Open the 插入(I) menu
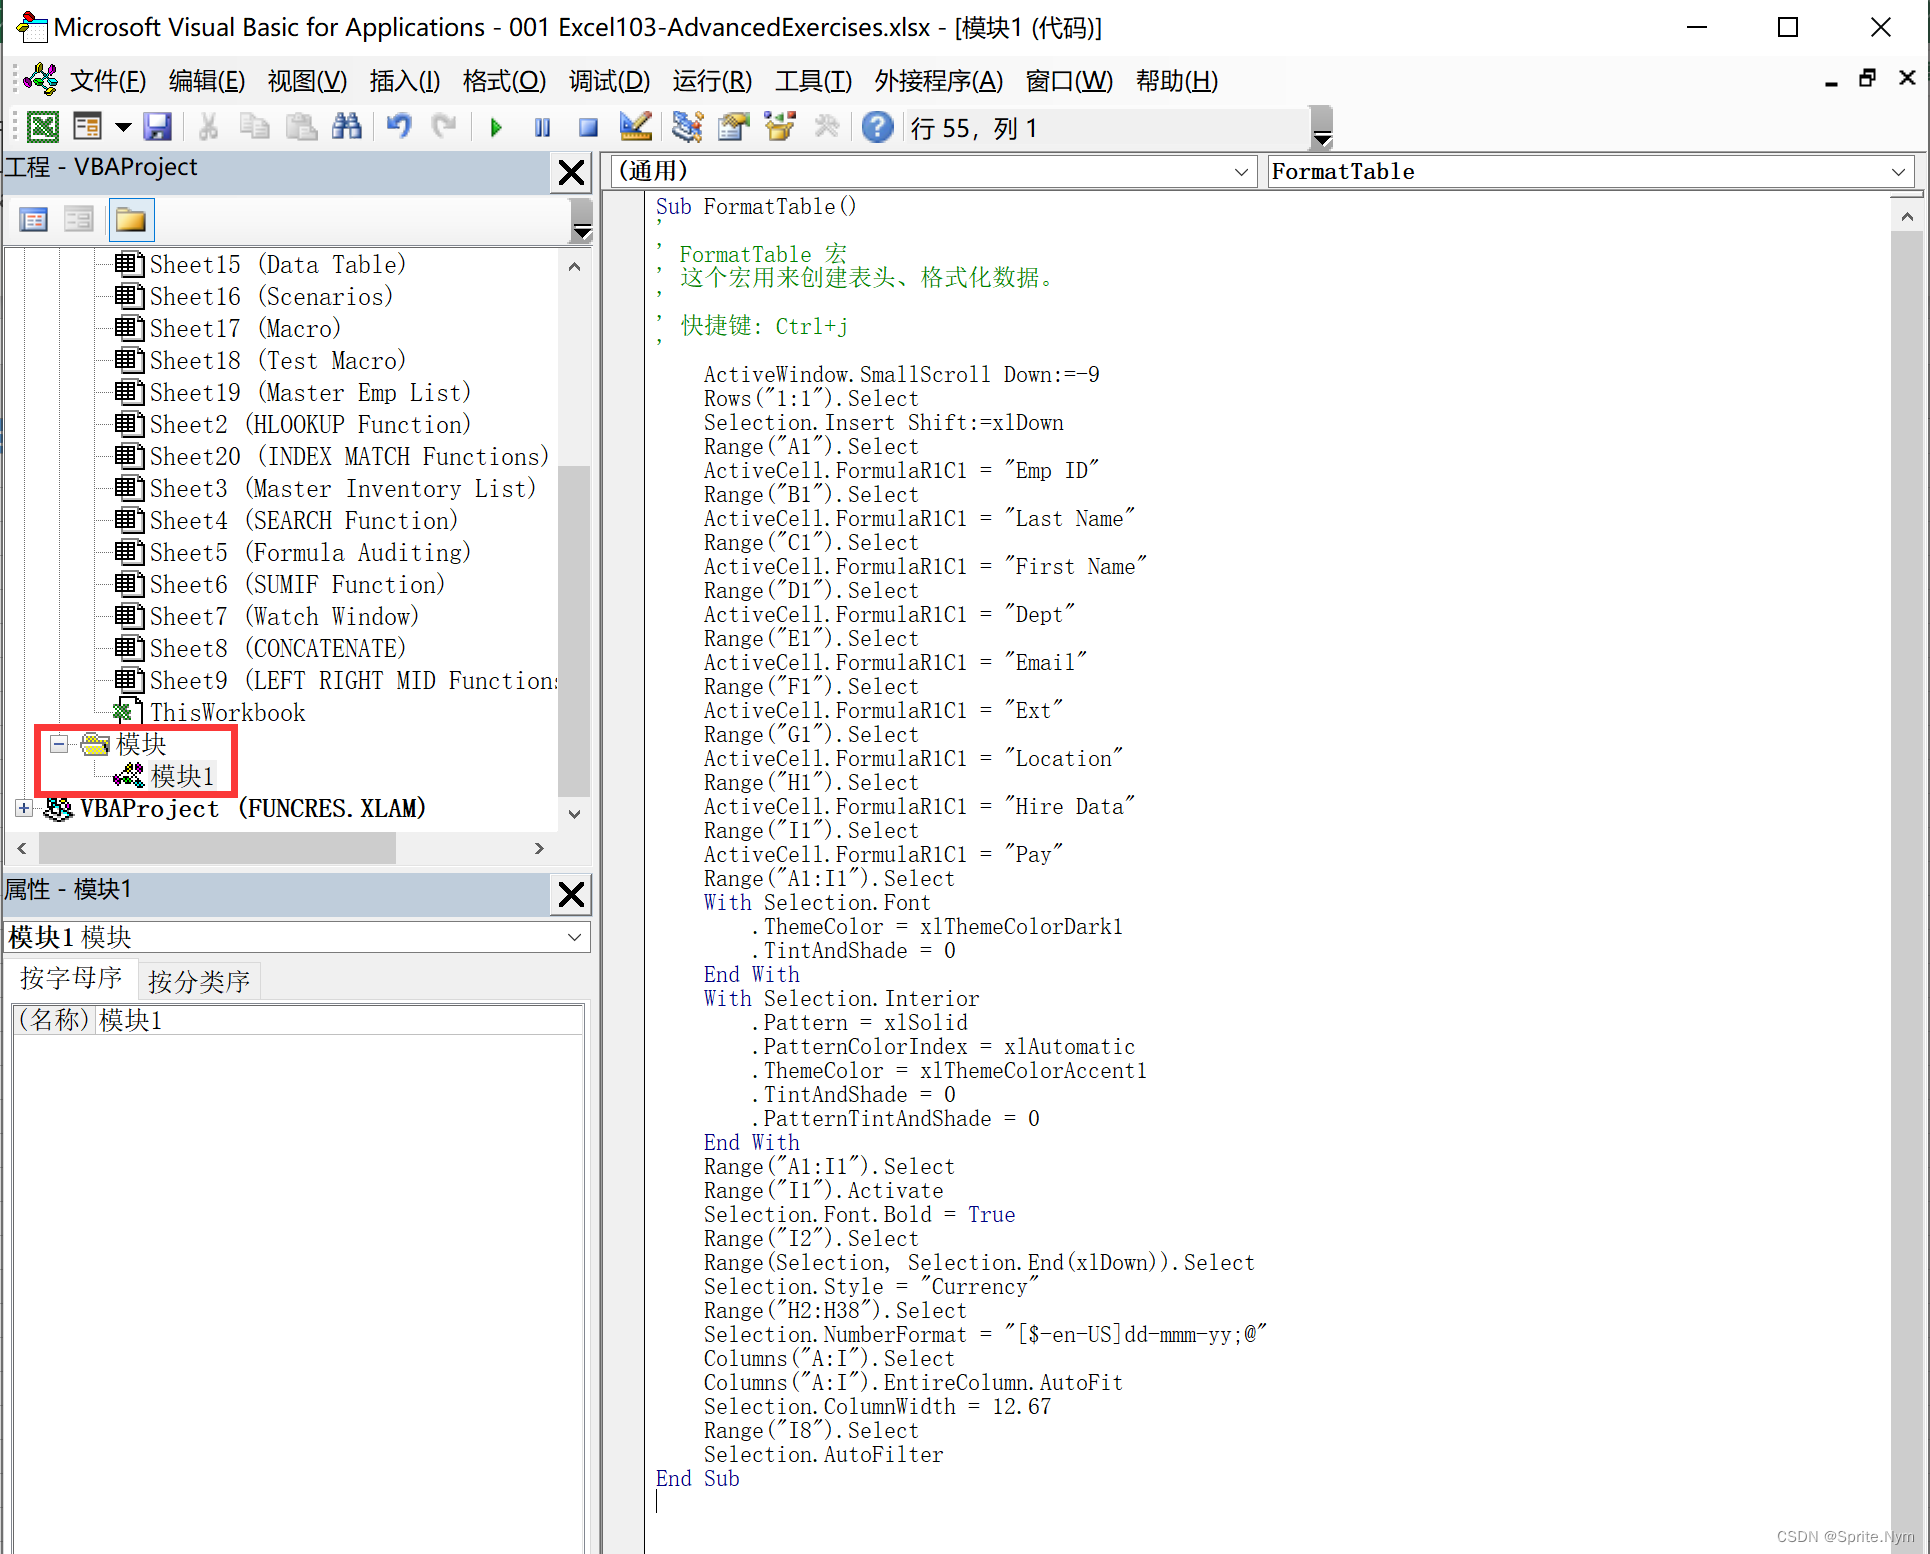This screenshot has width=1930, height=1554. 404,81
